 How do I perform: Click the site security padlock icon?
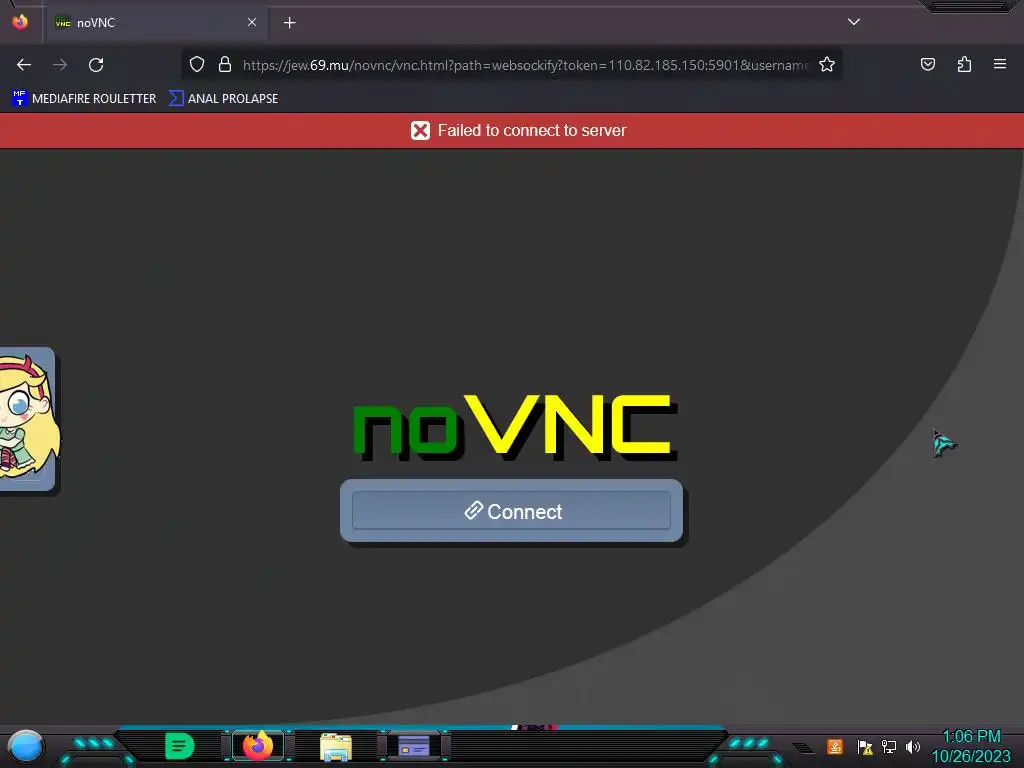[x=225, y=64]
